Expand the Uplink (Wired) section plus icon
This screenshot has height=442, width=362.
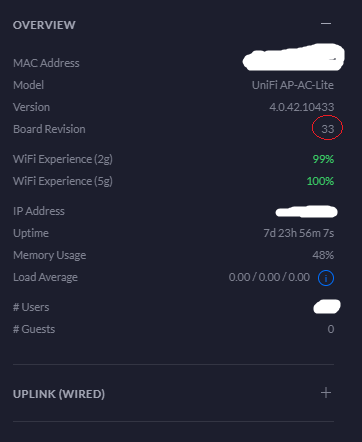point(326,393)
